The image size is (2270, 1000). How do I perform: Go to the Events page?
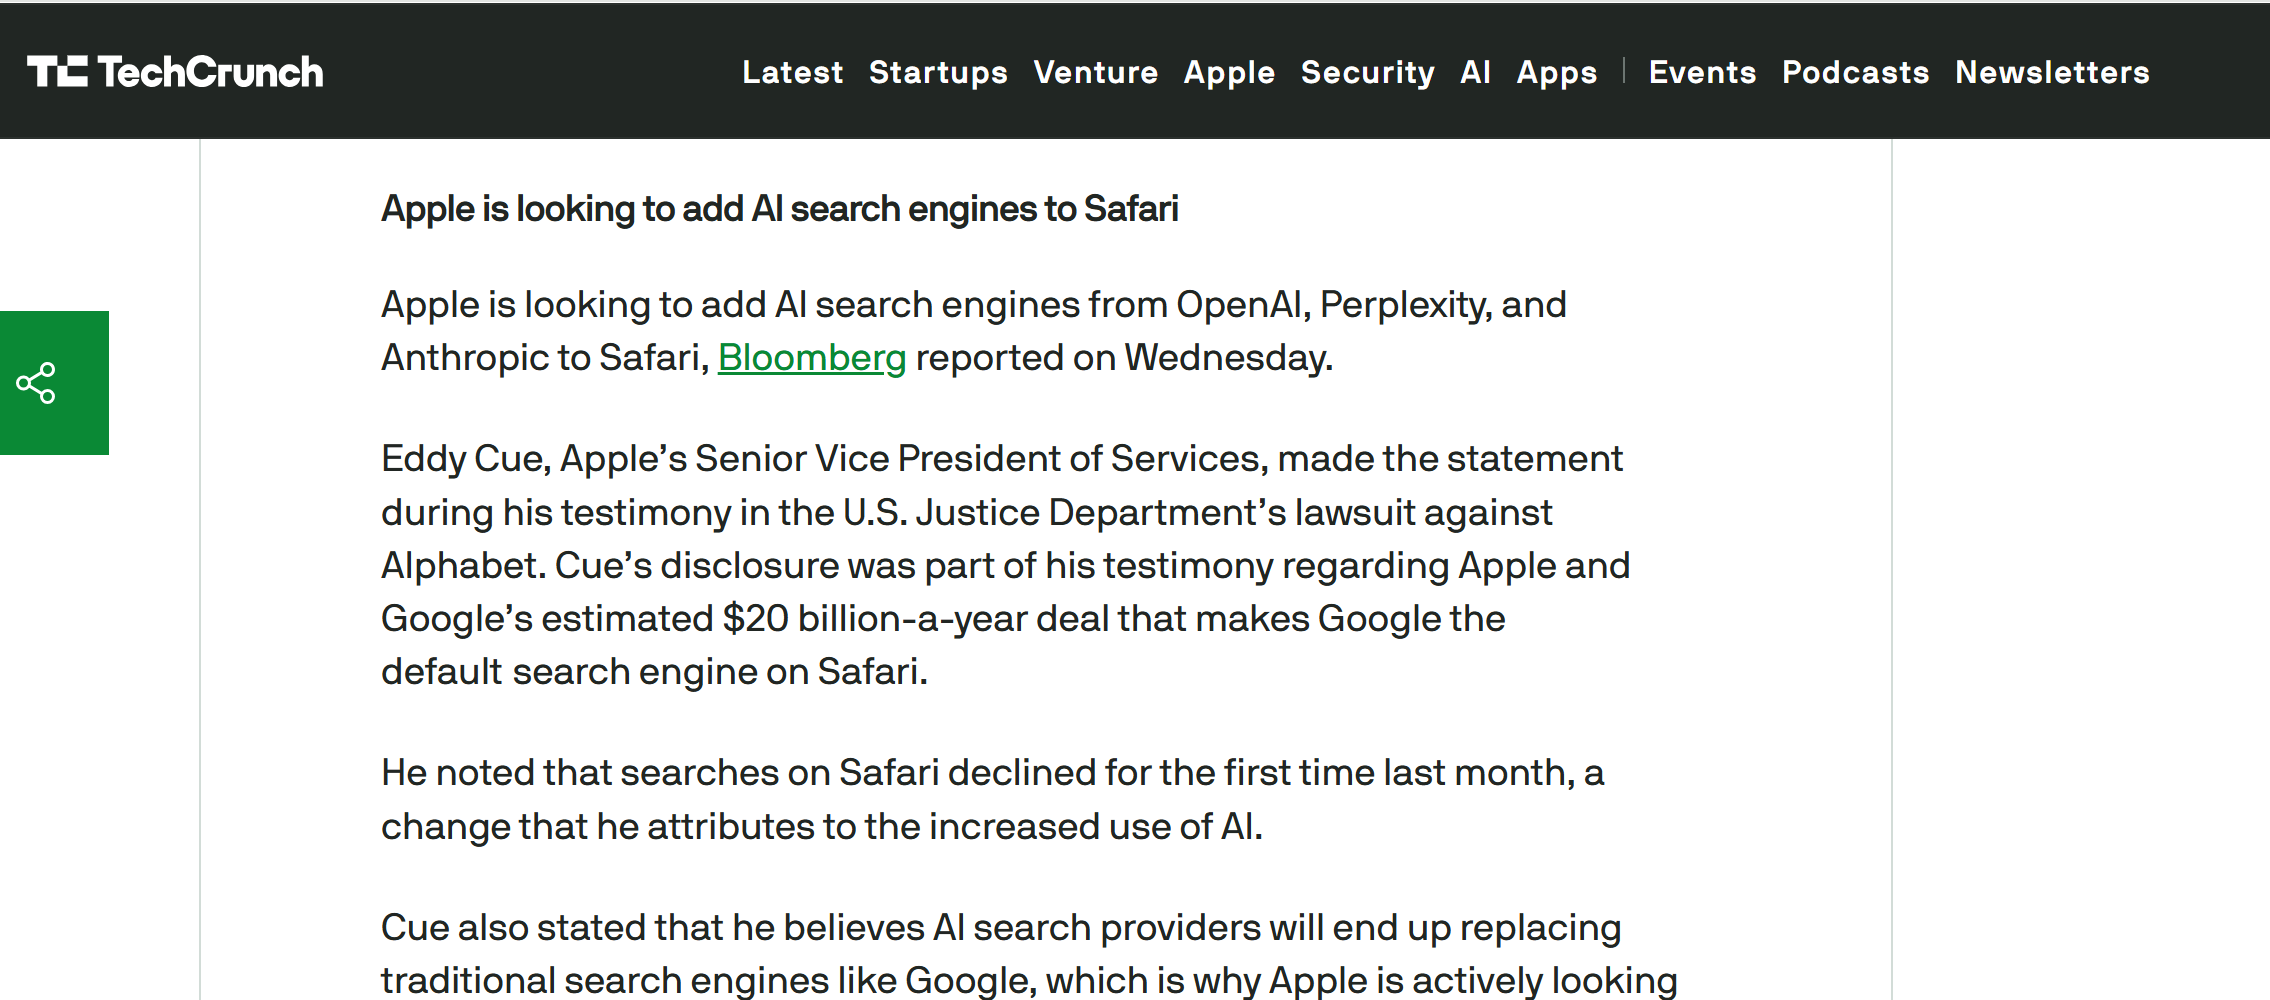point(1702,72)
